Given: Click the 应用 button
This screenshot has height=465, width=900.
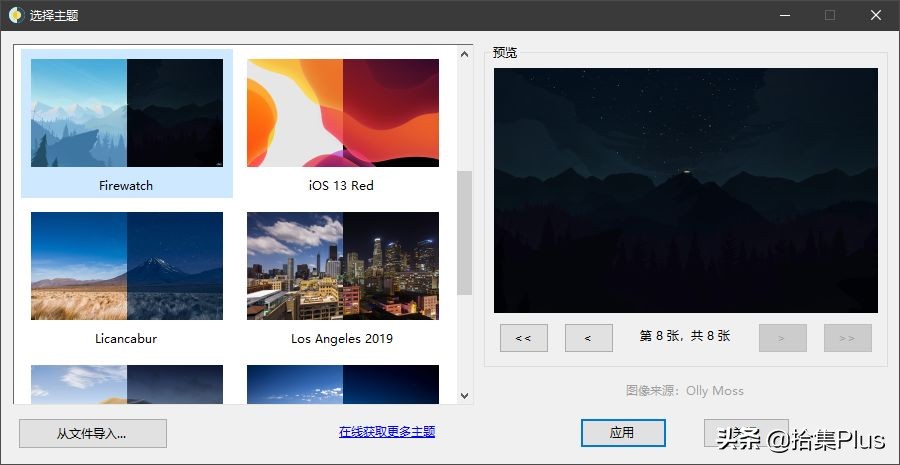Looking at the screenshot, I should pos(623,433).
